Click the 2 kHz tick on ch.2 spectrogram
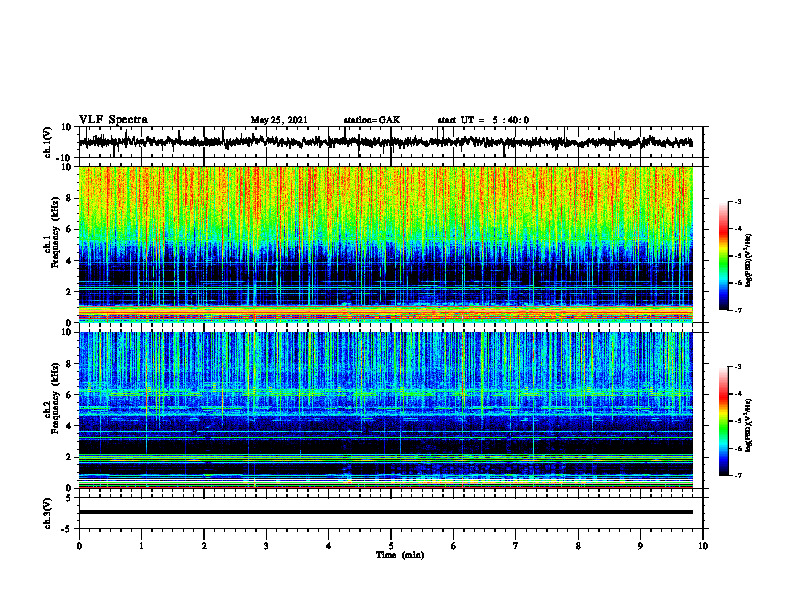792x612 pixels. click(69, 457)
